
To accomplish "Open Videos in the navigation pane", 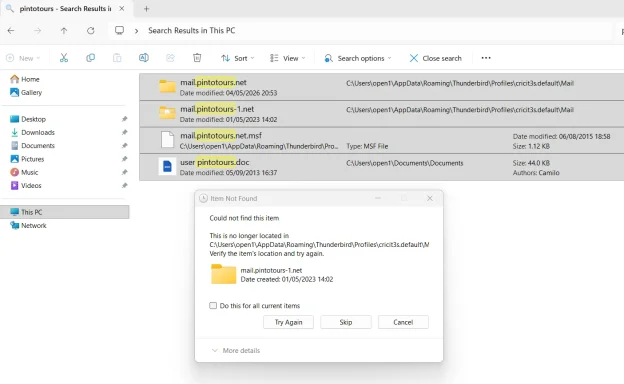I will 26,185.
